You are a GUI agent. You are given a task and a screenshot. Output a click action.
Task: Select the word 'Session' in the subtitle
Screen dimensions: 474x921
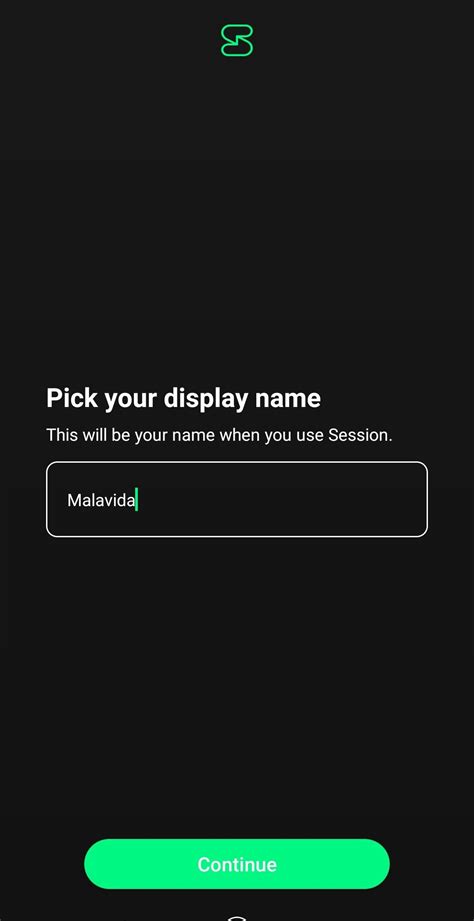pos(358,436)
